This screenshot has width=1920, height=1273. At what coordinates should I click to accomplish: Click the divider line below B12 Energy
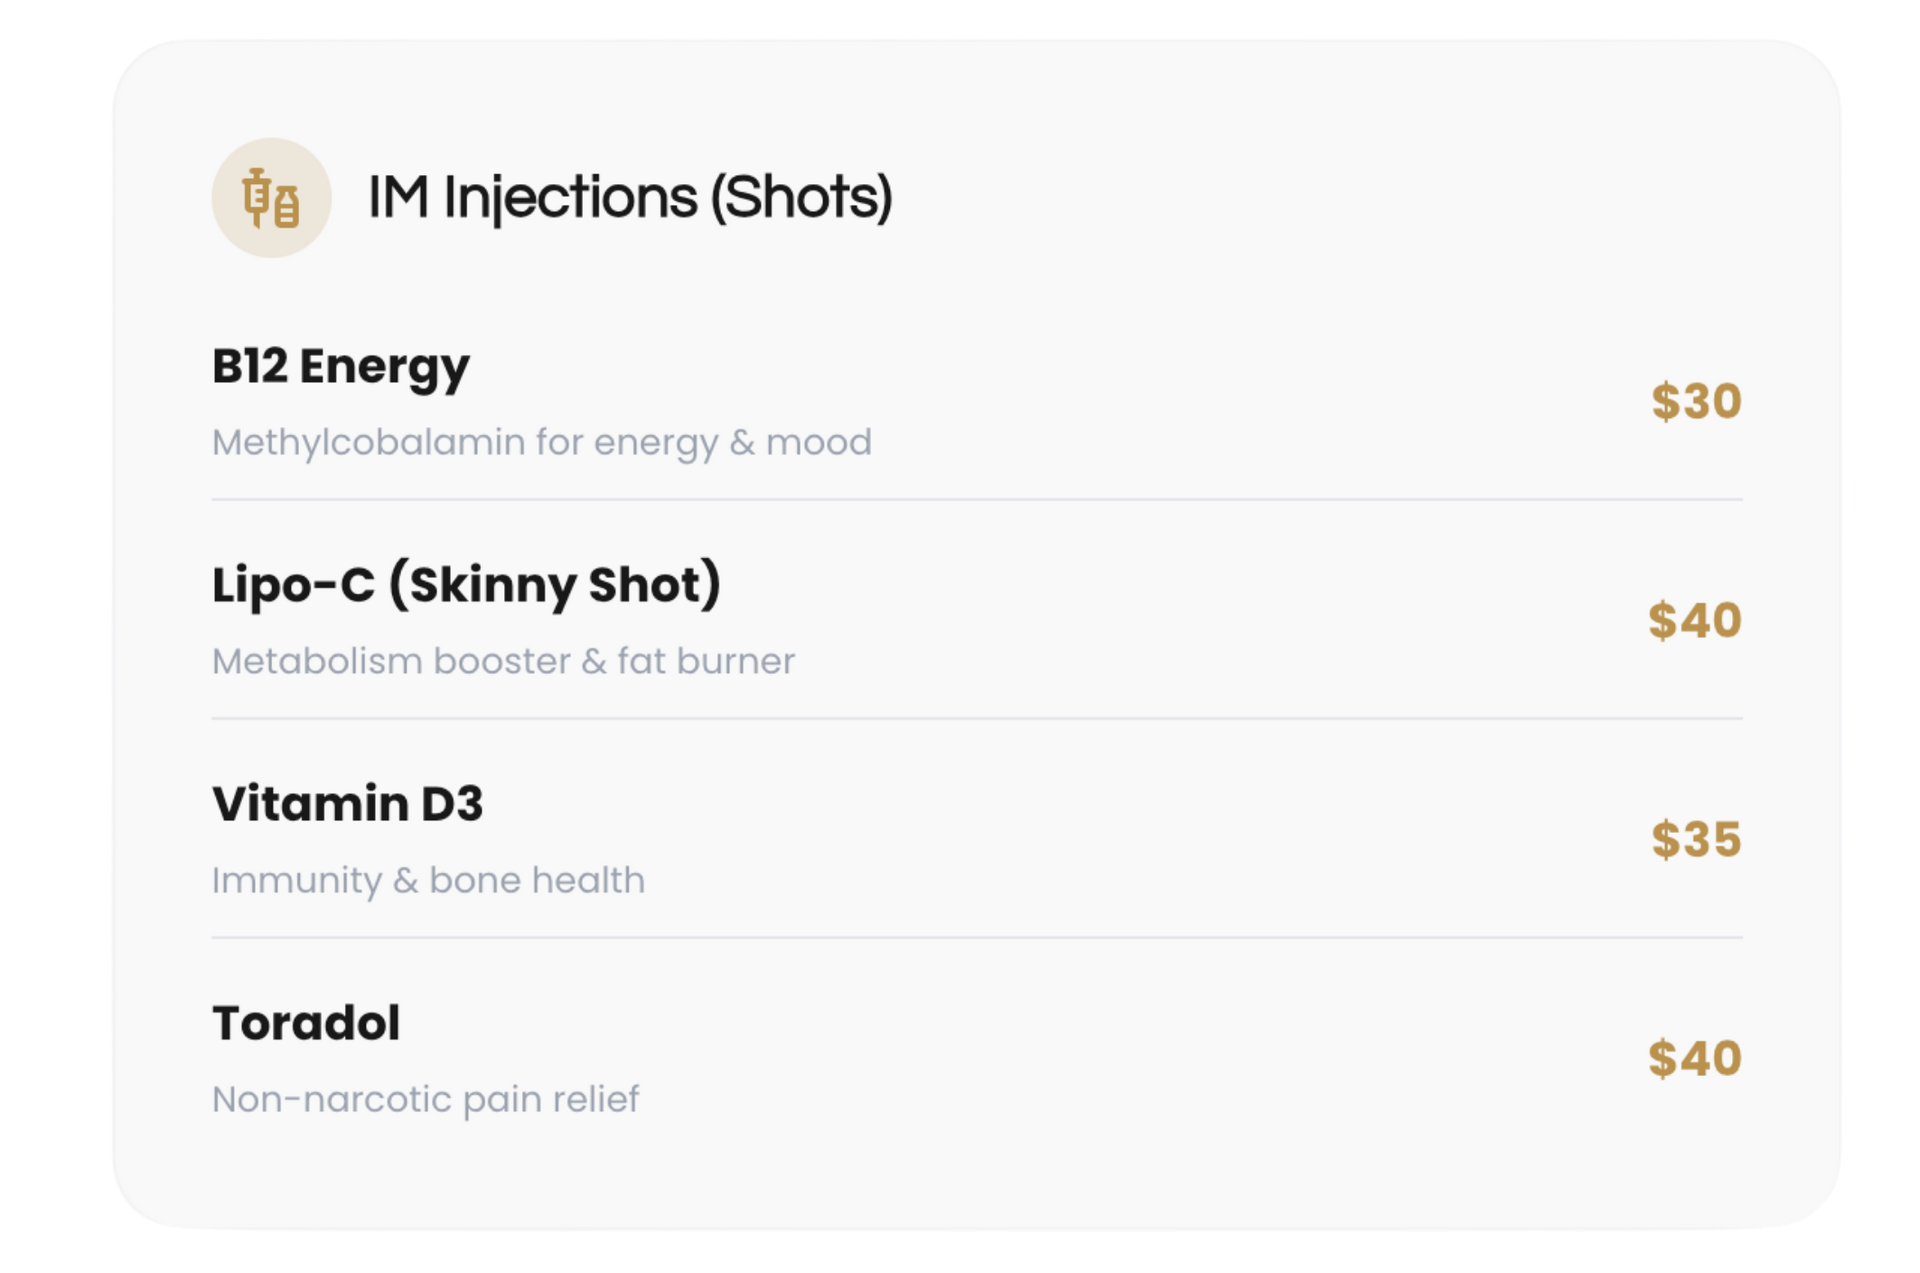pos(976,499)
